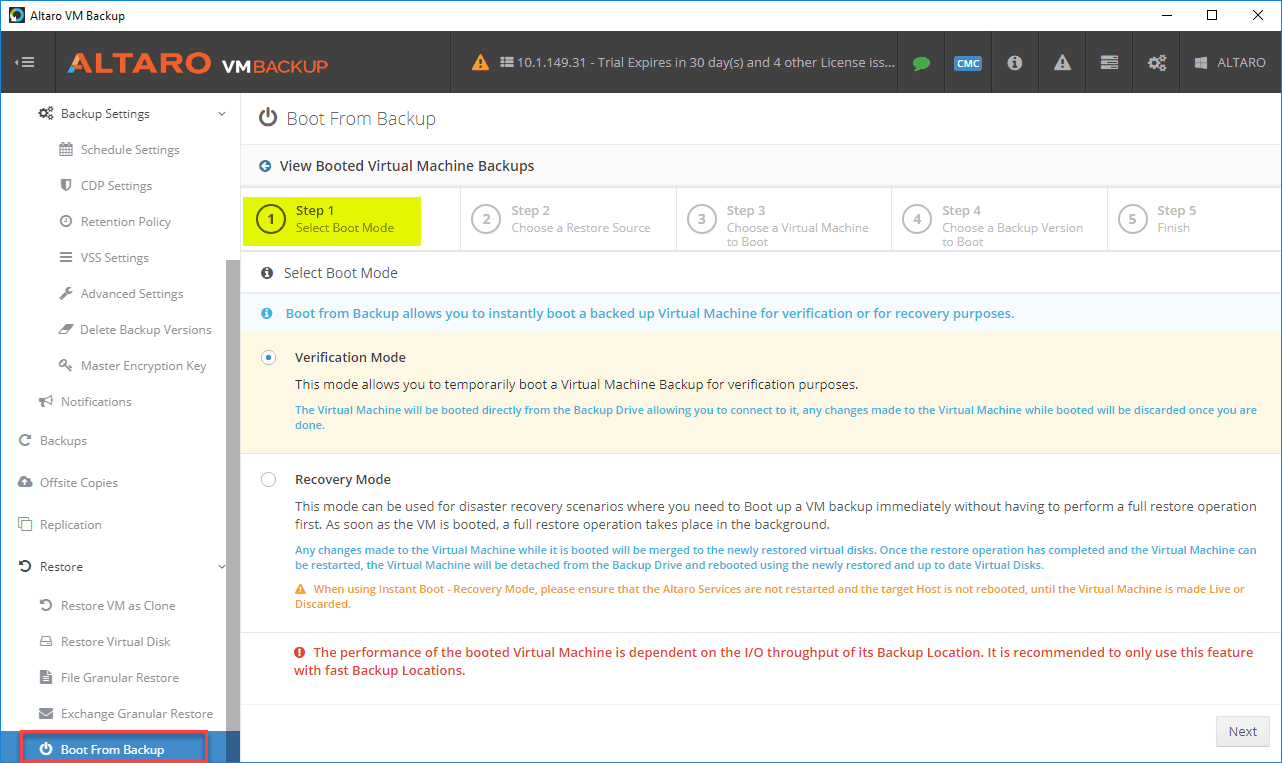The image size is (1282, 763).
Task: Select the Verification Mode radio button
Action: 268,358
